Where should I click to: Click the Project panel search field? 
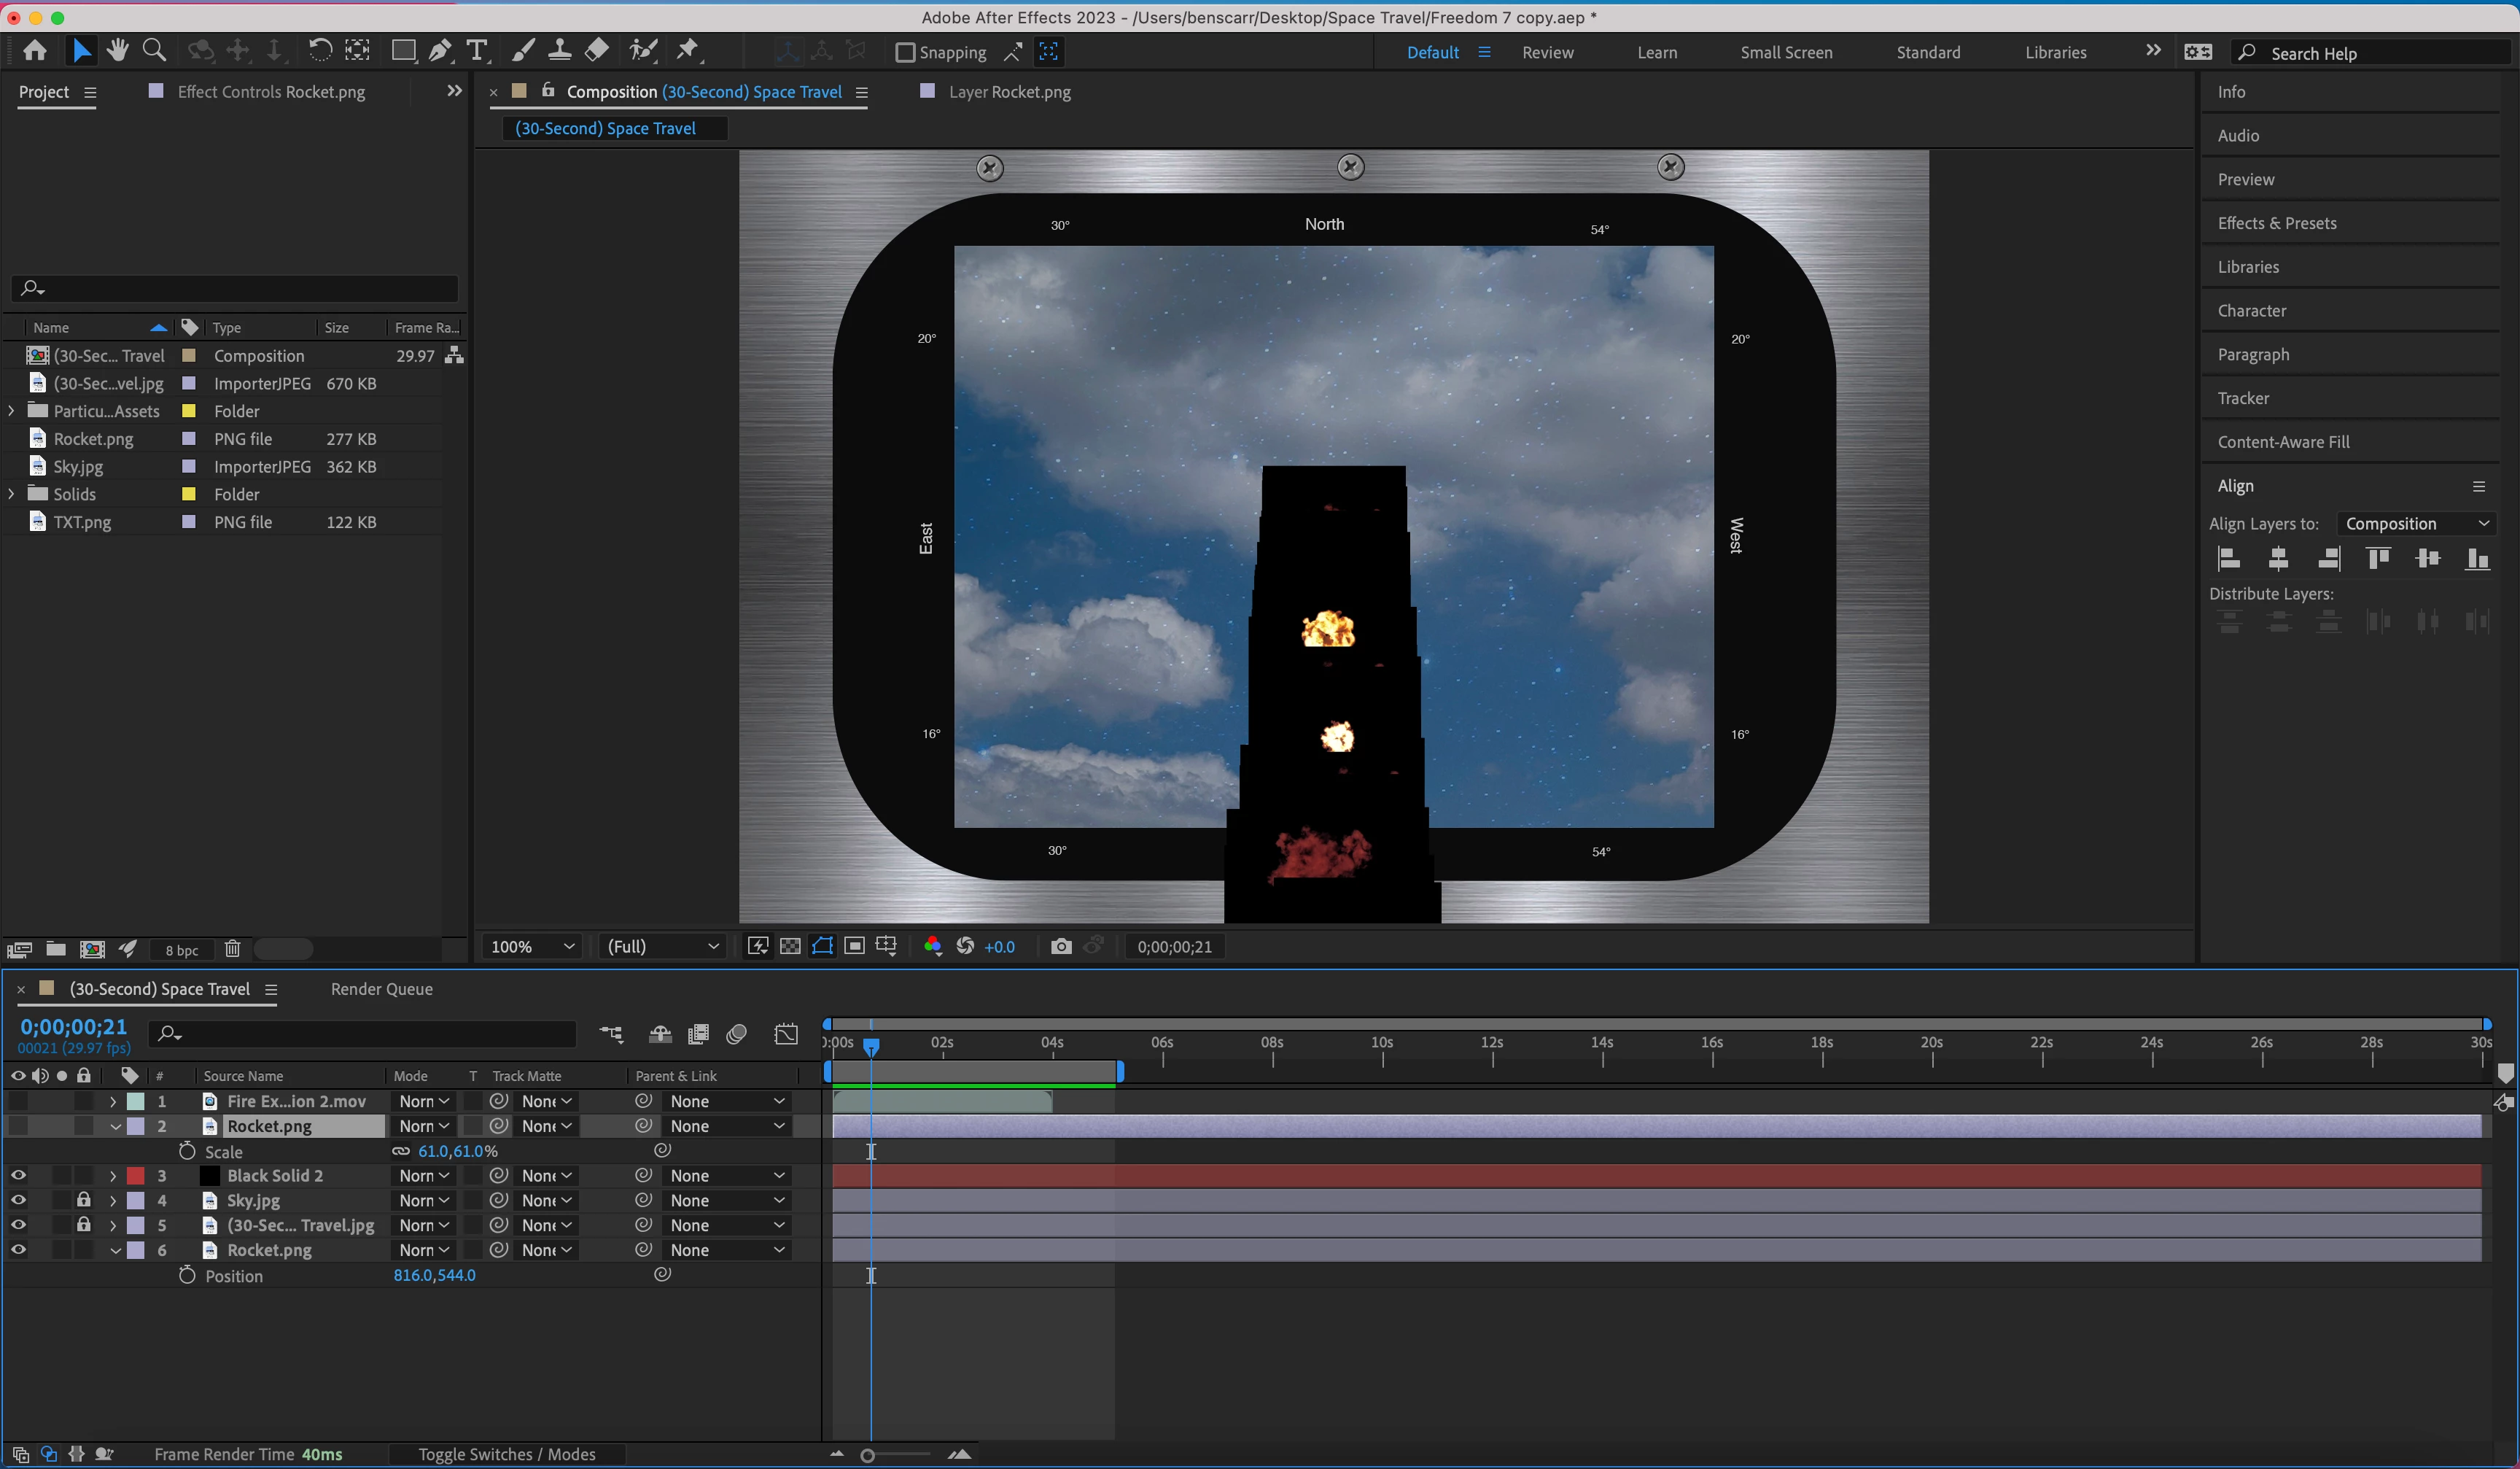(240, 288)
